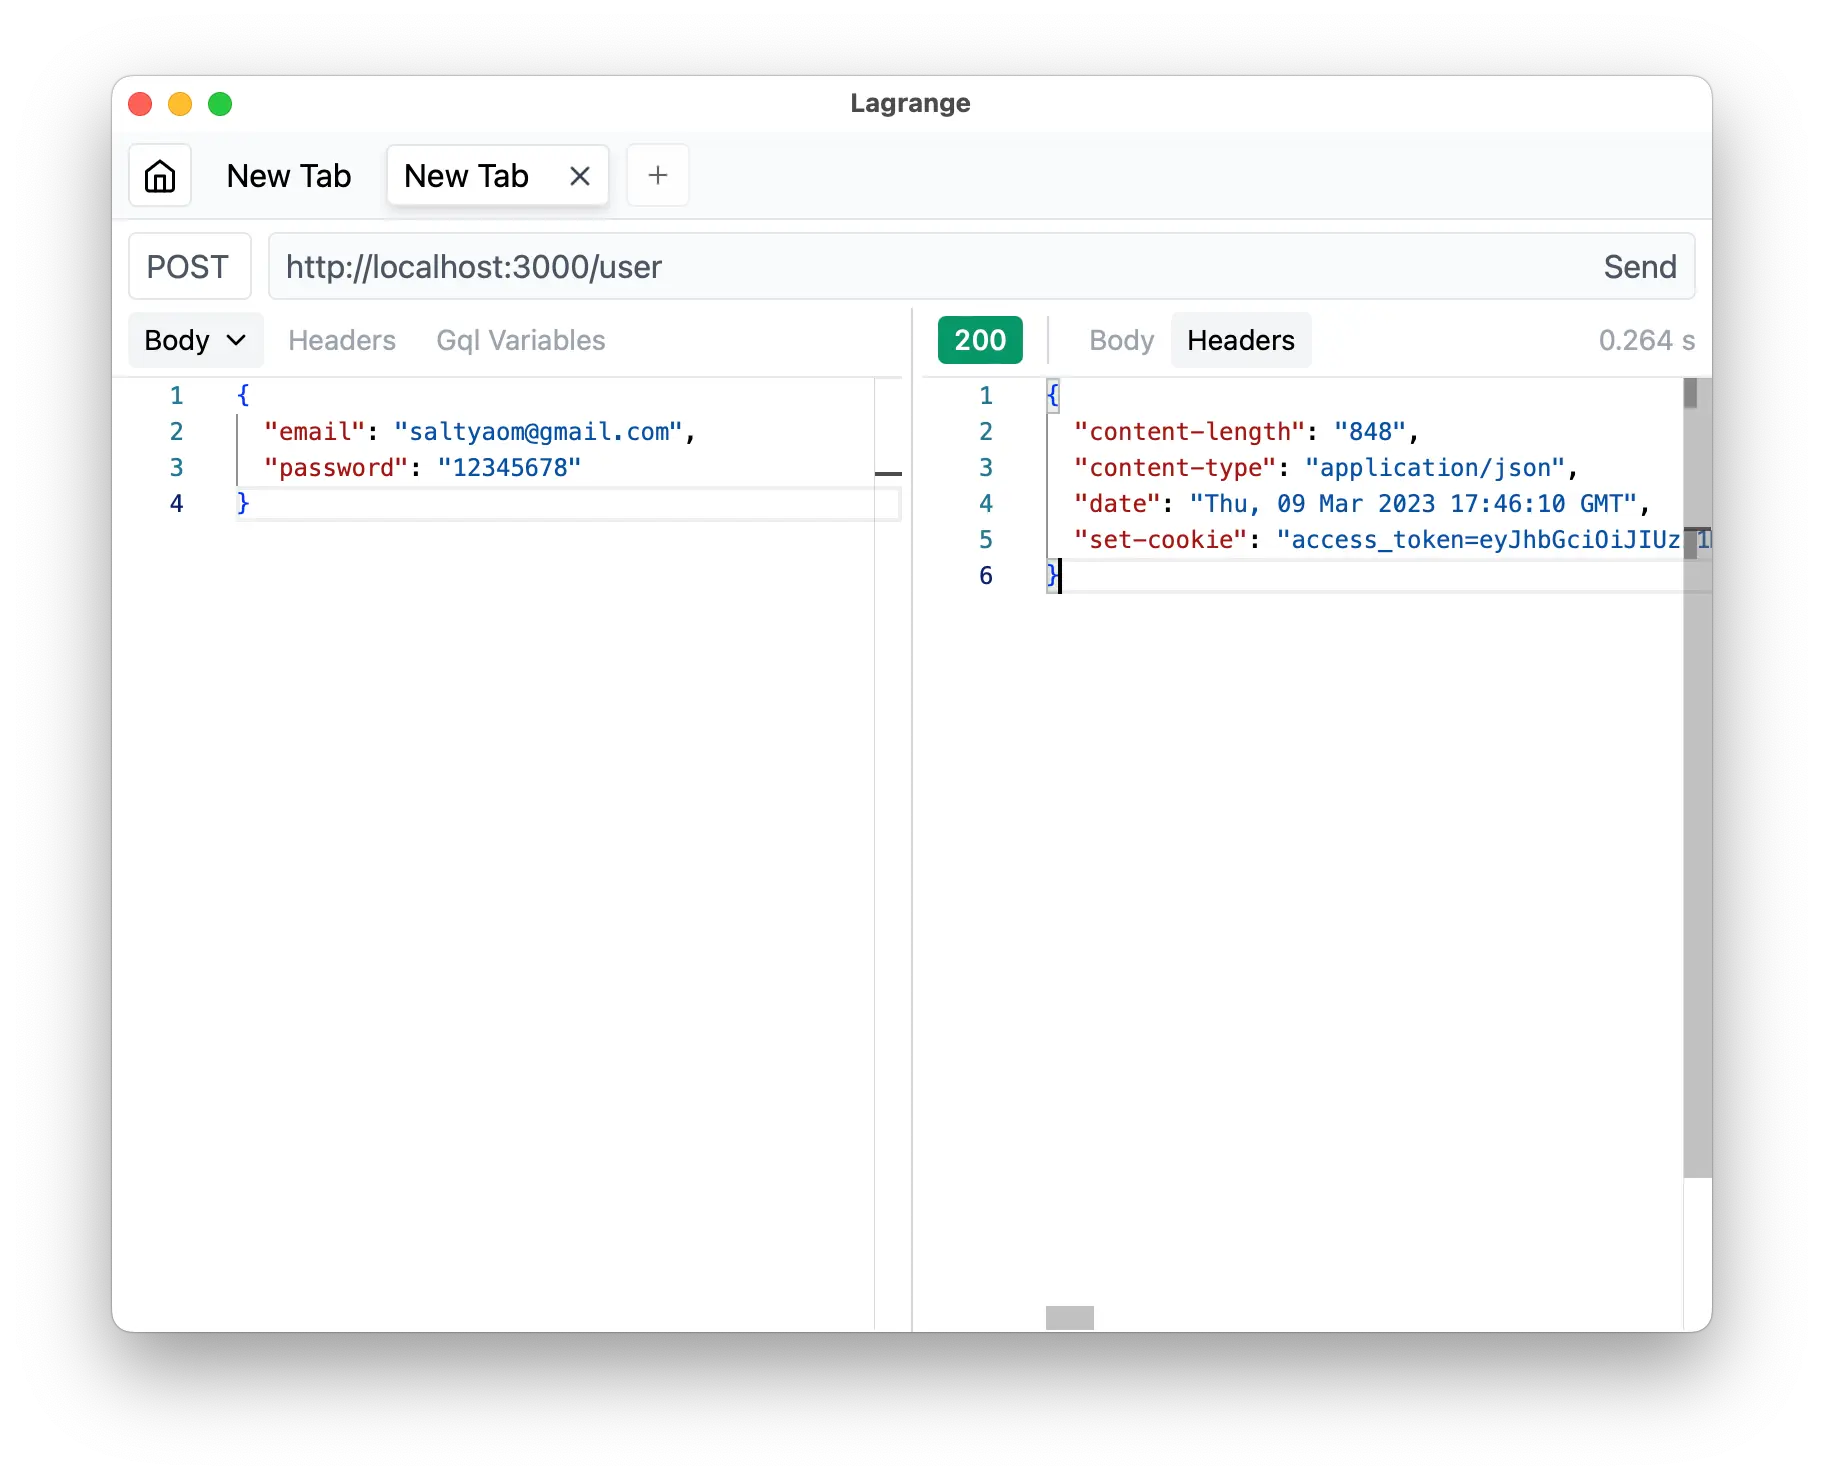The width and height of the screenshot is (1824, 1480).
Task: Click the 200 status badge
Action: (980, 341)
